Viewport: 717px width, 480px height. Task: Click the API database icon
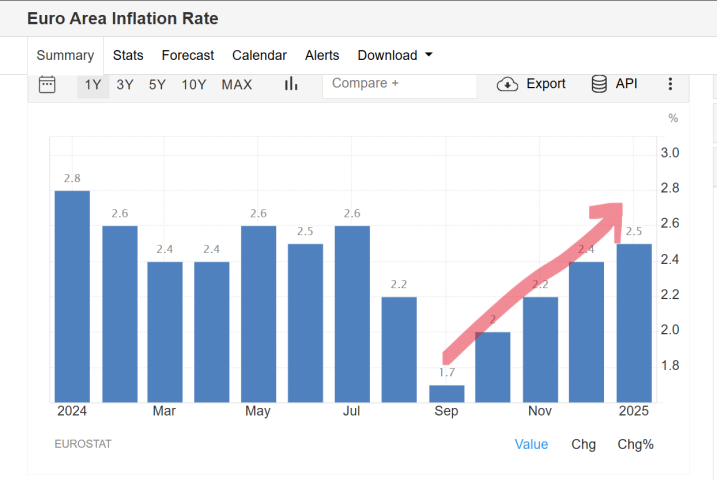tap(600, 84)
